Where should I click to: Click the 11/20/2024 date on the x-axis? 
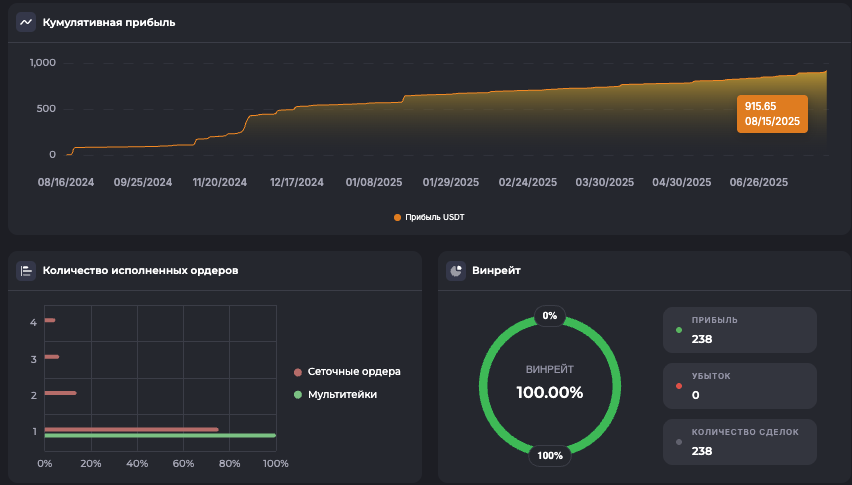coord(219,183)
